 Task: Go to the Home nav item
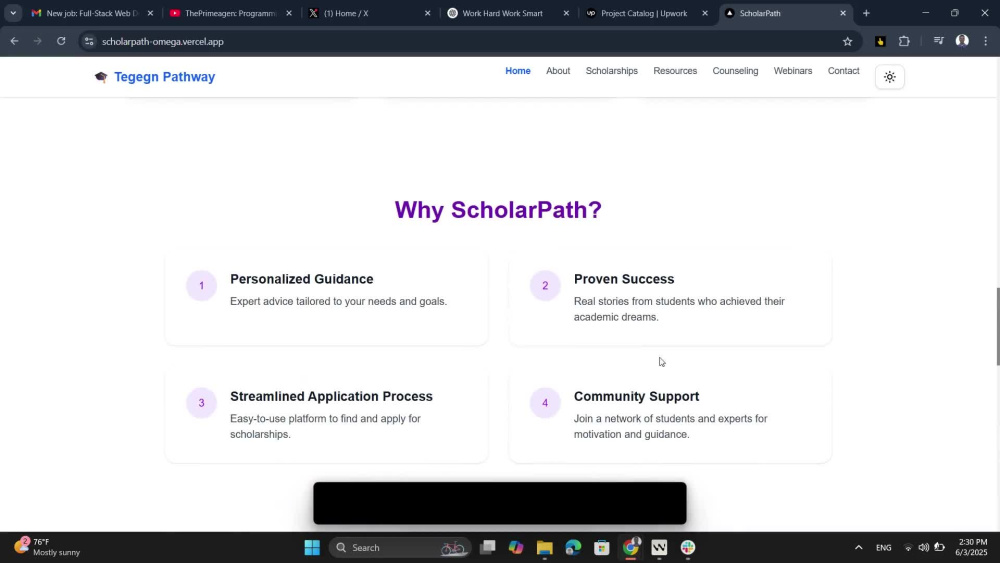coord(517,71)
